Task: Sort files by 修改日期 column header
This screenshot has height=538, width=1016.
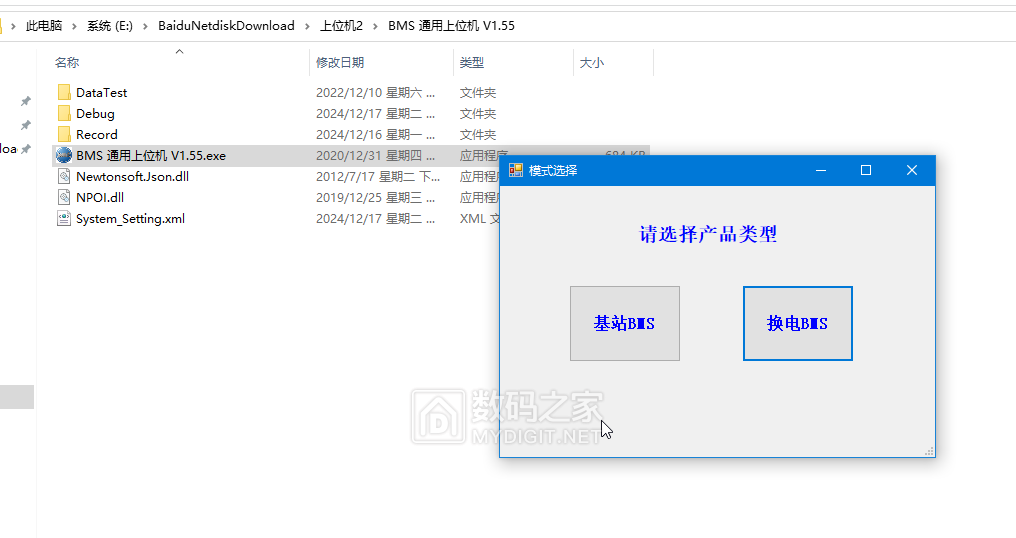Action: point(340,63)
